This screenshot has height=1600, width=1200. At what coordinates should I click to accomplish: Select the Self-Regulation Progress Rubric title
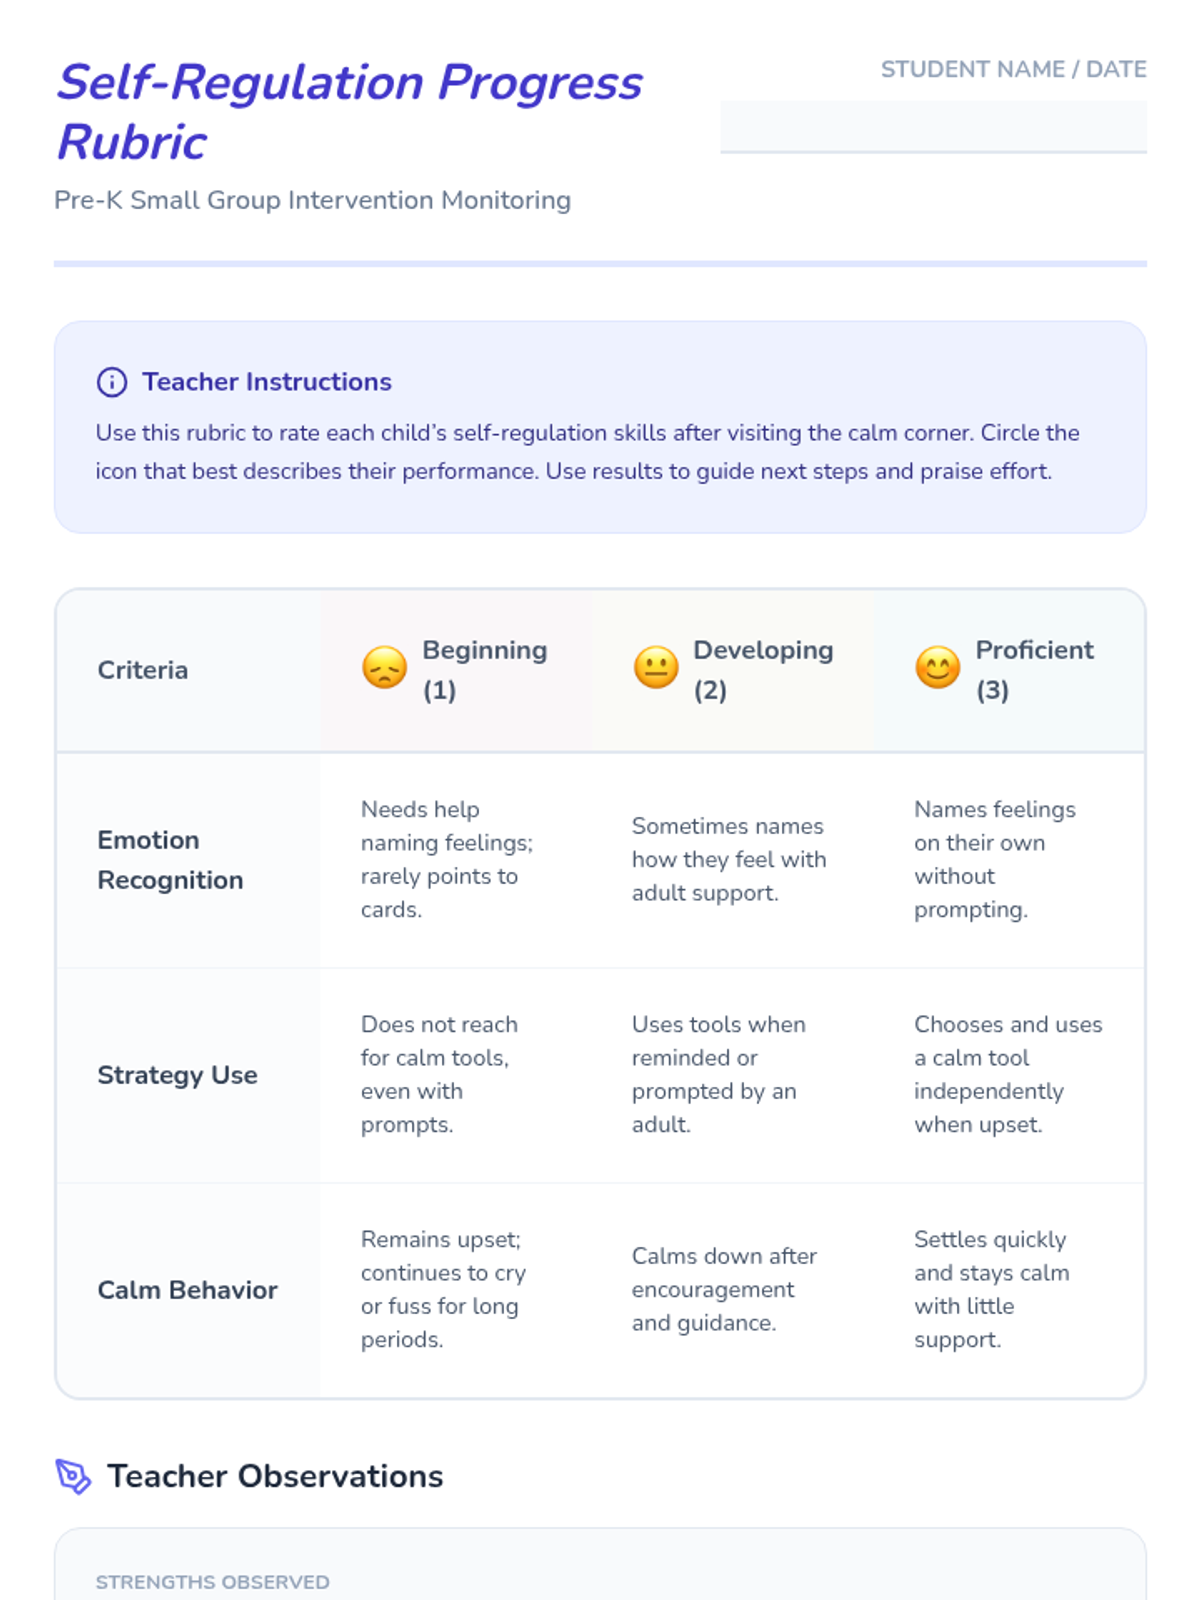pos(350,112)
